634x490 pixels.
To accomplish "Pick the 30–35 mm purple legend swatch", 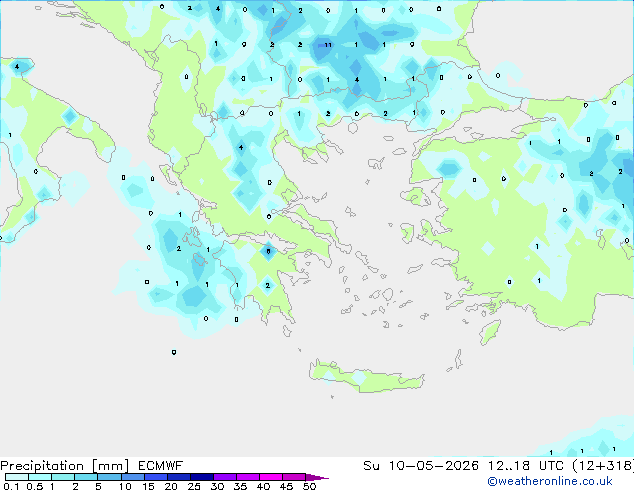I will pos(224,477).
